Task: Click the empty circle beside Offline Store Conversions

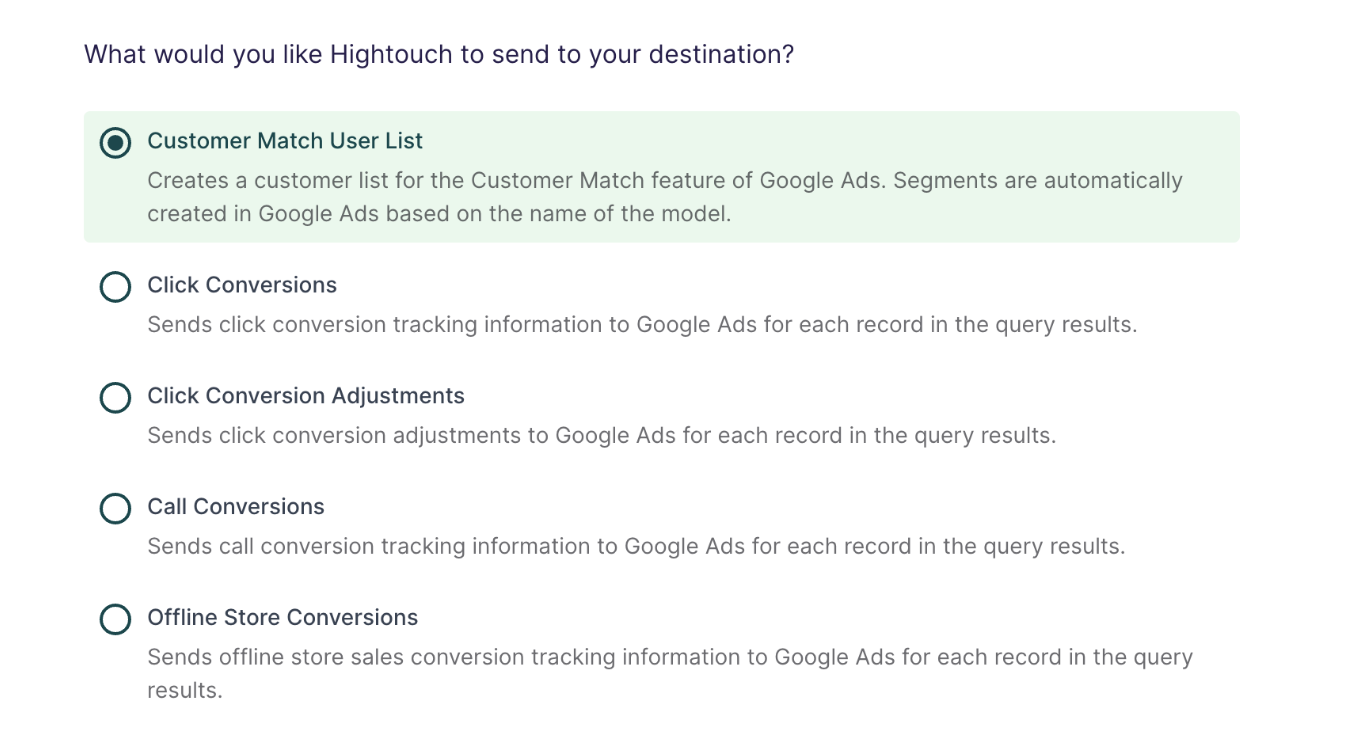Action: coord(115,619)
